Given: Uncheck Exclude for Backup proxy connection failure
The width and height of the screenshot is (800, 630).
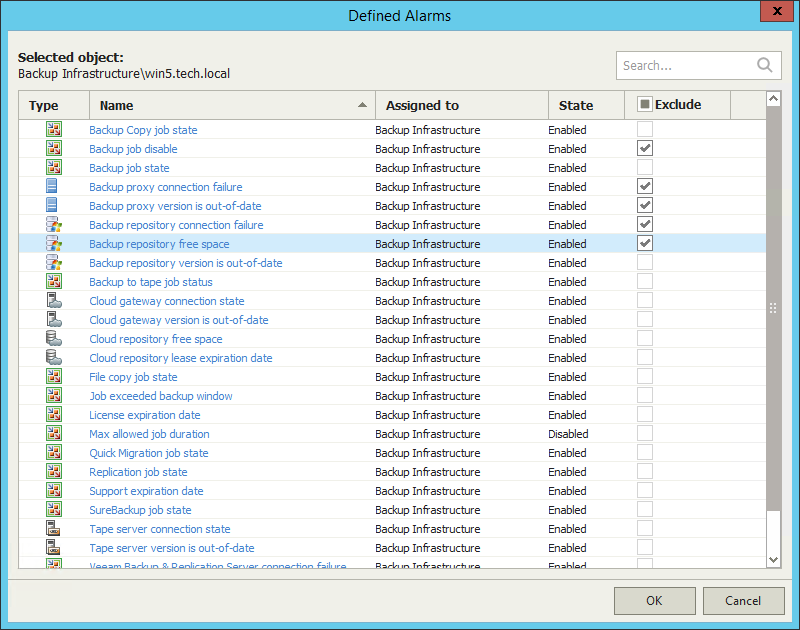Looking at the screenshot, I should point(645,186).
